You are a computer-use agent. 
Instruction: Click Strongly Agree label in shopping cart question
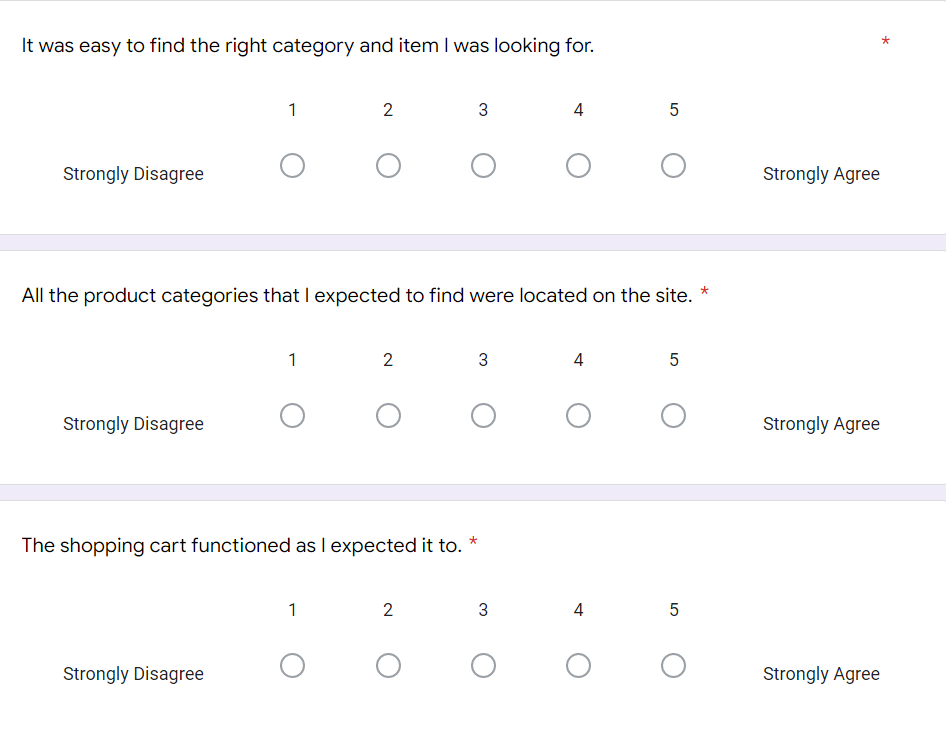(821, 673)
